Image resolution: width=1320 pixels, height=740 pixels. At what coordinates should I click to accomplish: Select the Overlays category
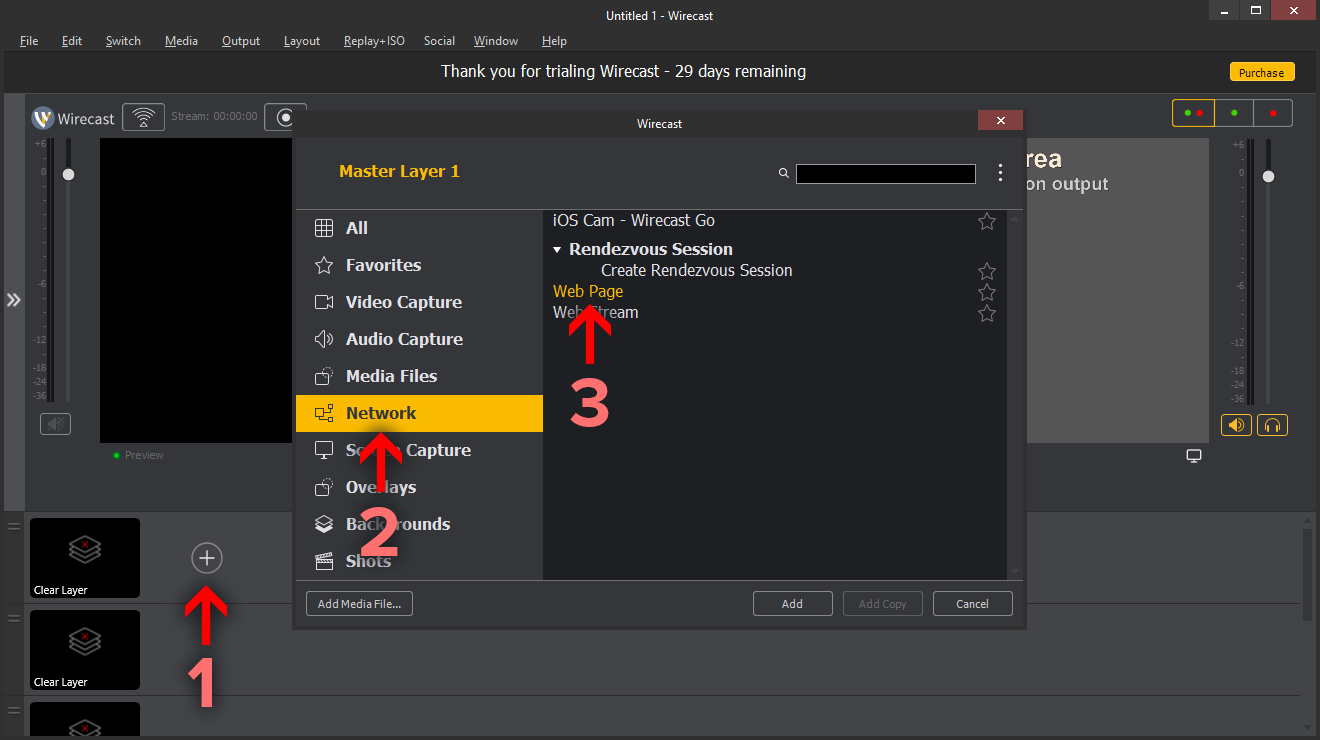coord(419,487)
